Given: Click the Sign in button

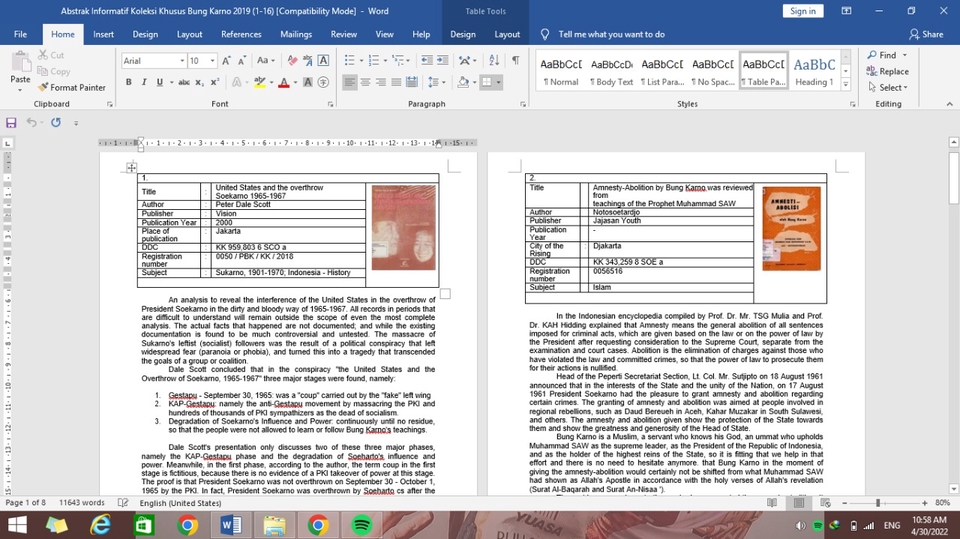Looking at the screenshot, I should (802, 10).
